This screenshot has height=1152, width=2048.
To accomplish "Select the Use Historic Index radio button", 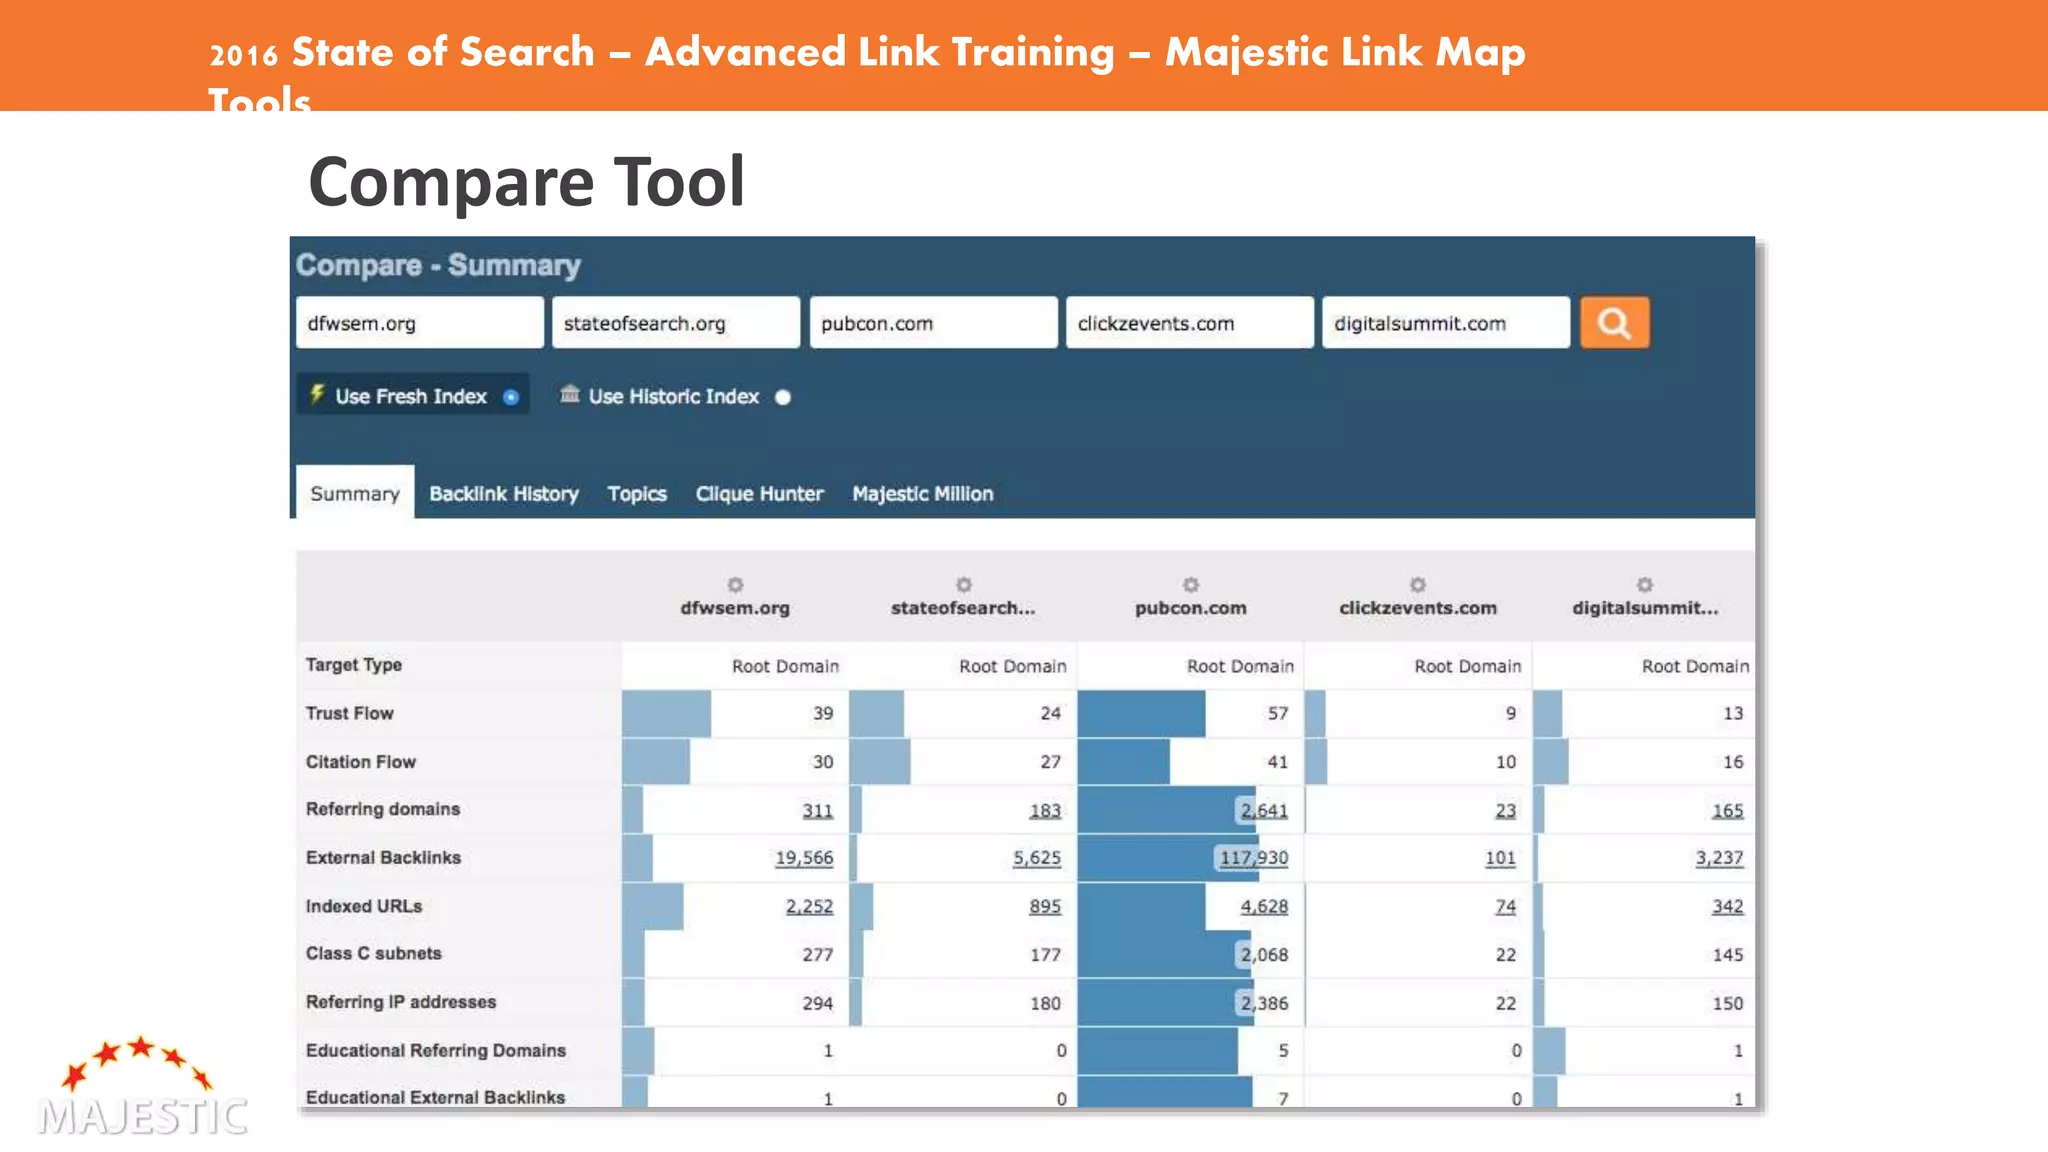I will click(783, 397).
